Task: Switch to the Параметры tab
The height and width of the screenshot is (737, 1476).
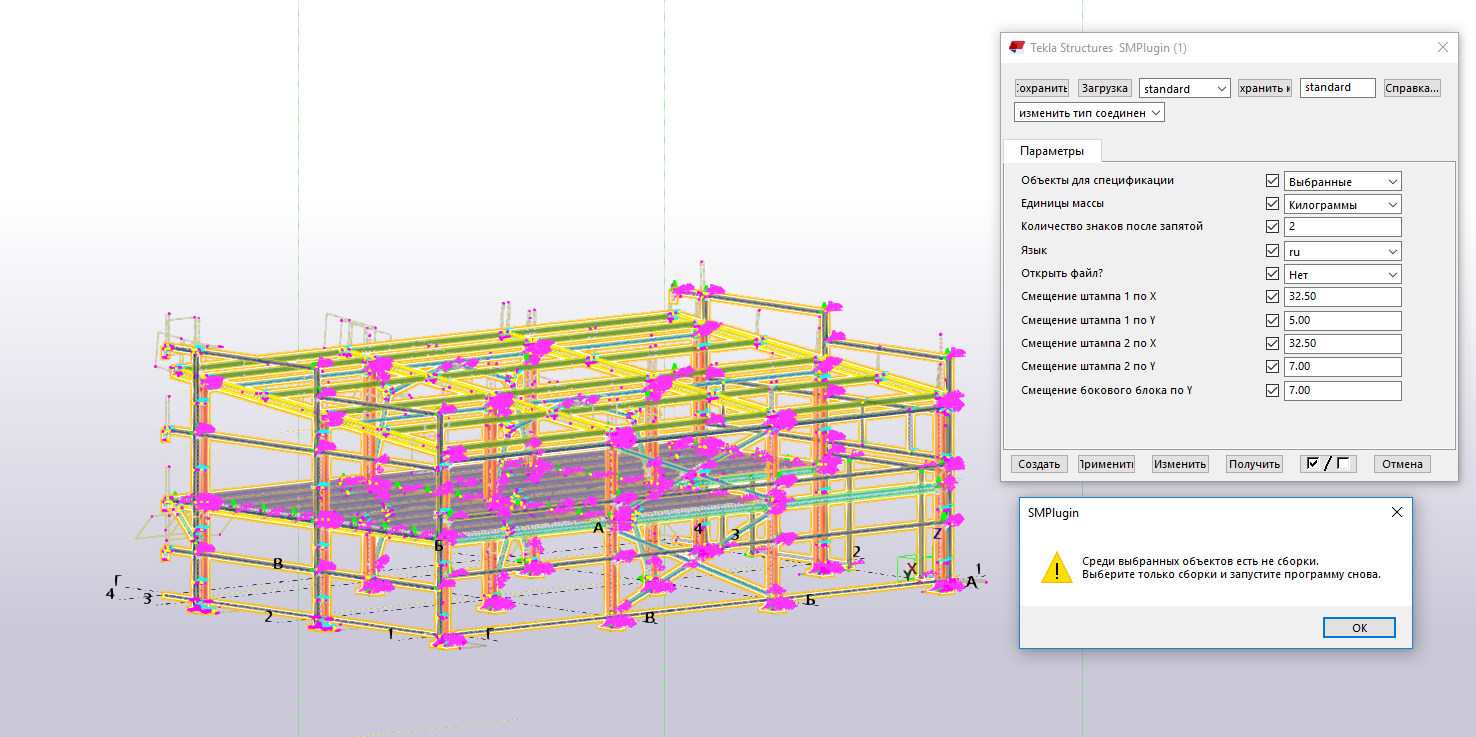Action: 1051,151
